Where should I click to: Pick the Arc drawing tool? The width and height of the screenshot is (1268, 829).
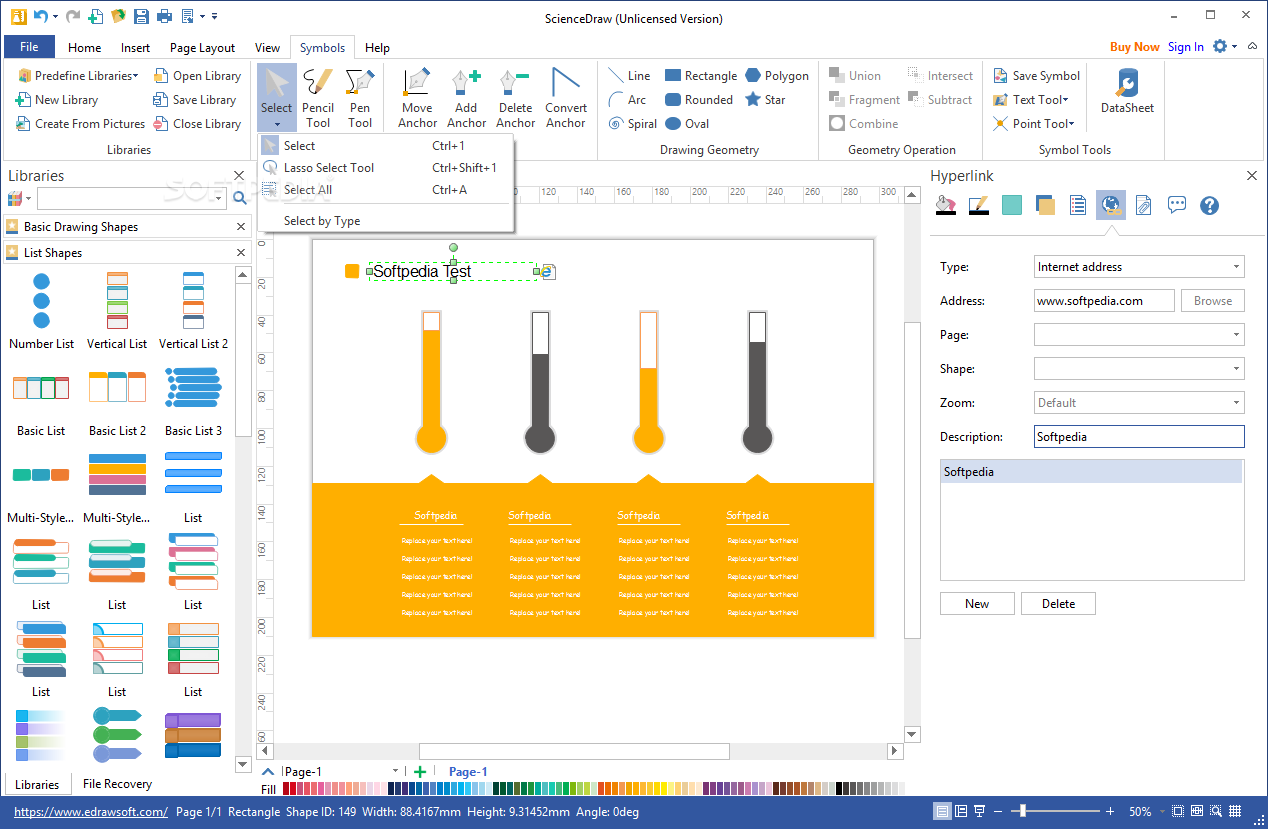pyautogui.click(x=628, y=100)
